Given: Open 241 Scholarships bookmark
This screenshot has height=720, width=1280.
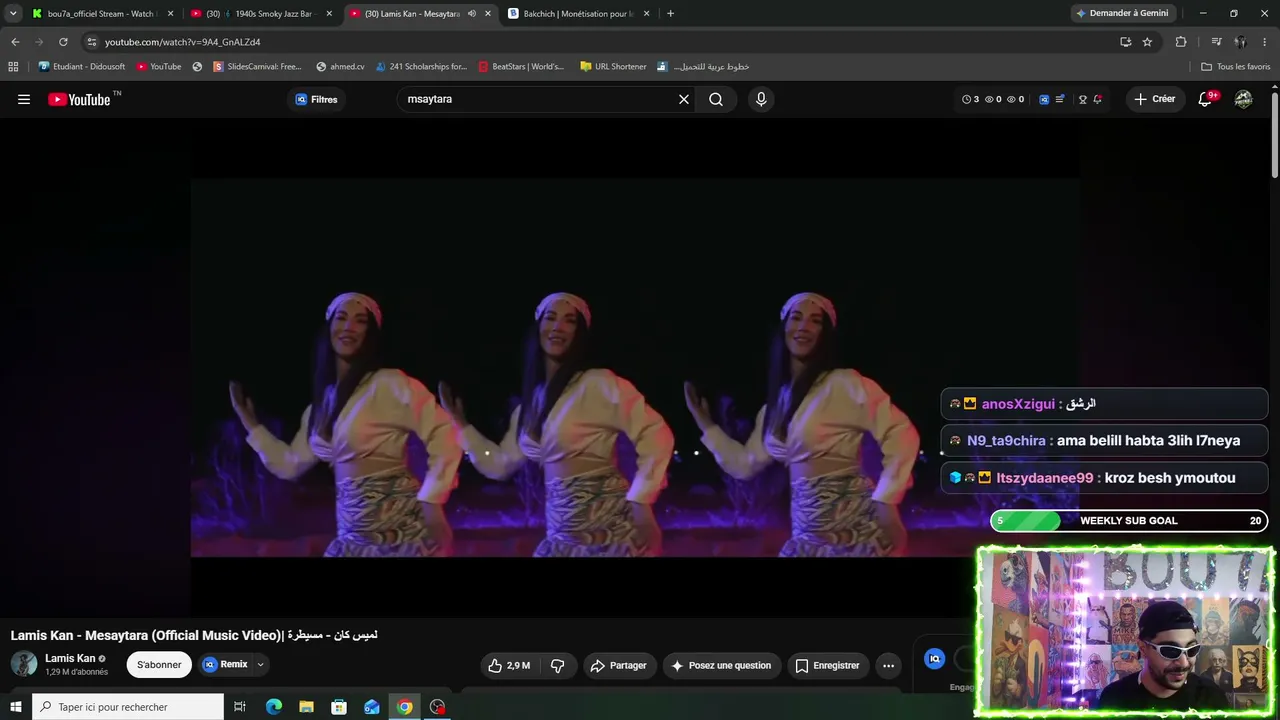Looking at the screenshot, I should pos(421,67).
